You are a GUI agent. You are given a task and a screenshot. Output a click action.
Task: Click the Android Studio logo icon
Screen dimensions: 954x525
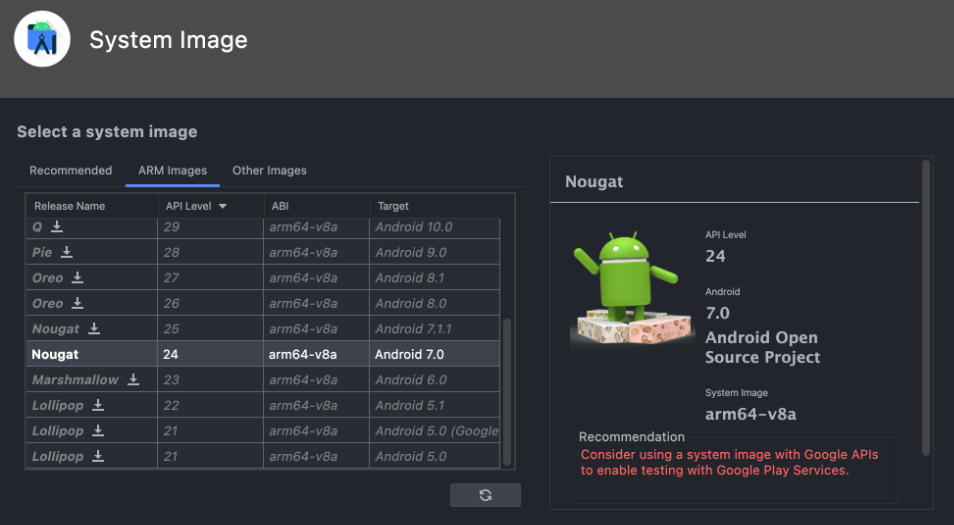click(42, 40)
